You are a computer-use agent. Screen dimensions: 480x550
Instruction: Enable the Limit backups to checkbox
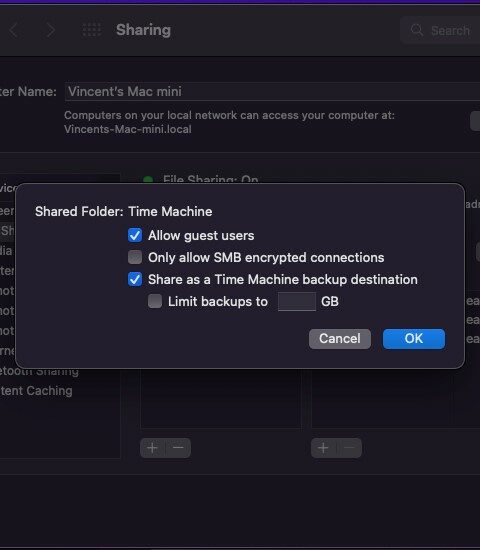tap(155, 301)
